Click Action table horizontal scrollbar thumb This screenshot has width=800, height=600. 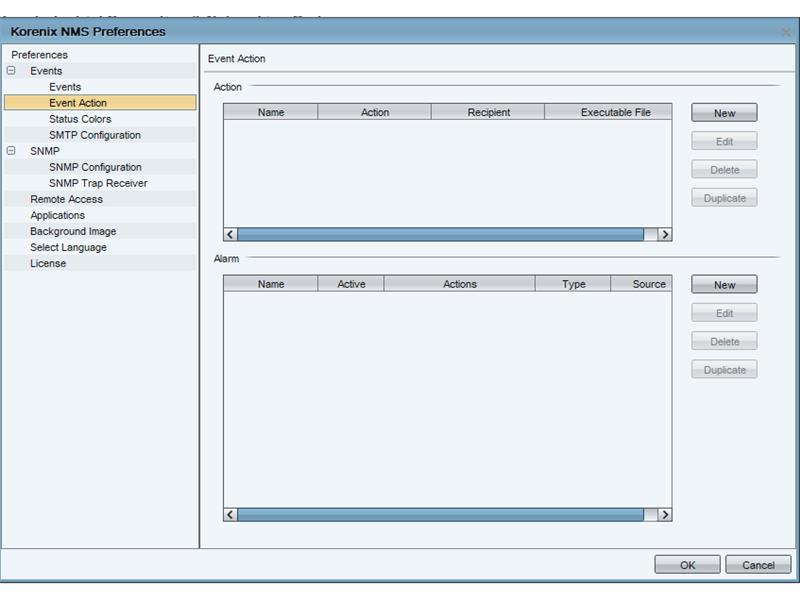(x=440, y=234)
